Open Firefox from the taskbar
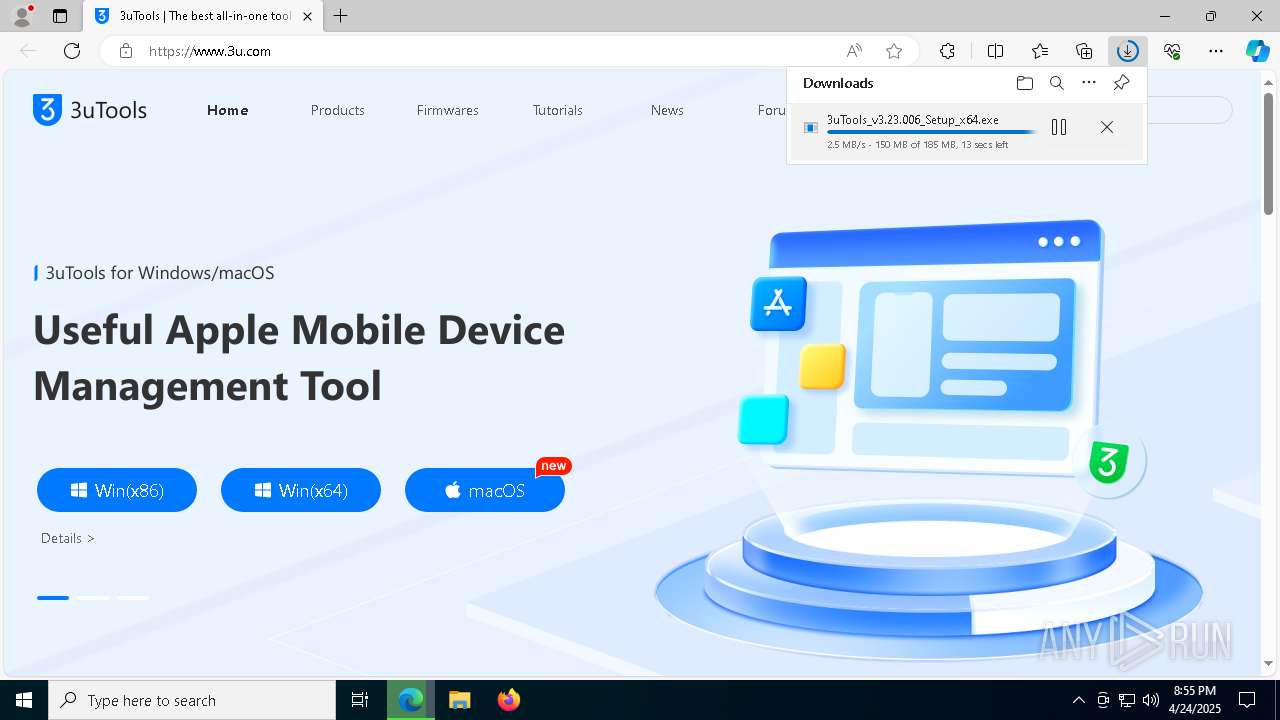 point(508,700)
